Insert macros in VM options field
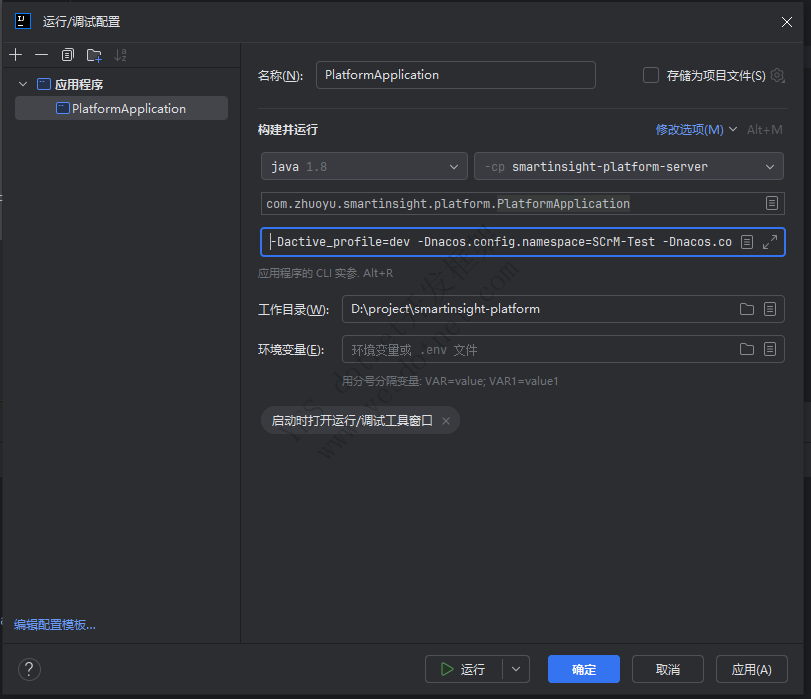 click(x=747, y=242)
